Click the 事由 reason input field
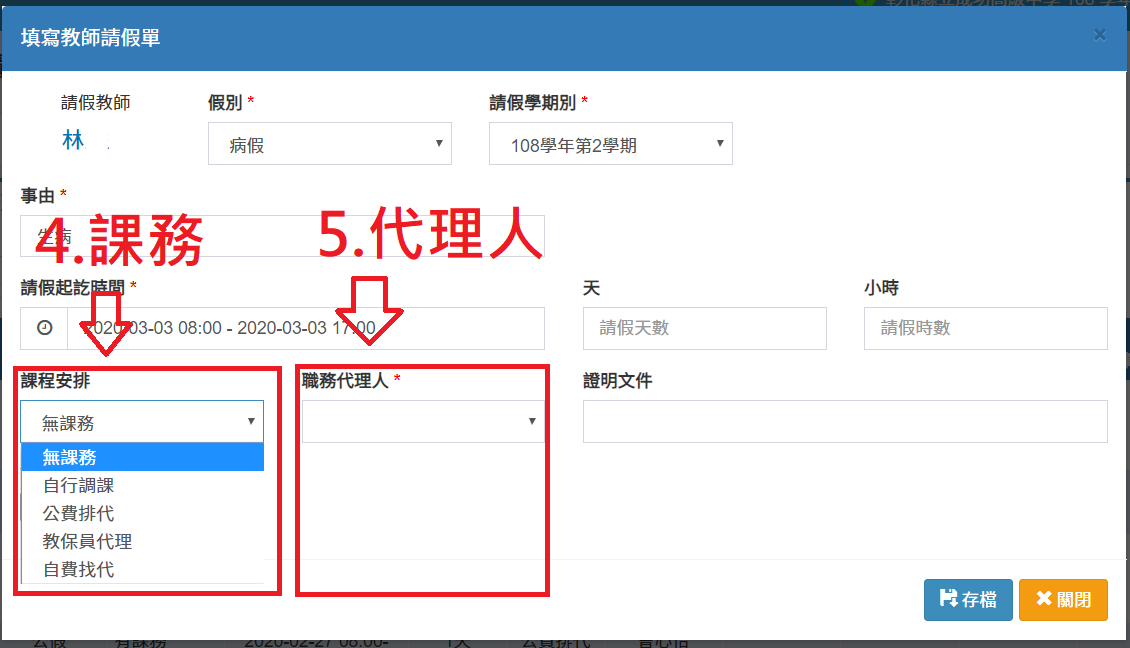This screenshot has height=648, width=1130. pos(282,236)
